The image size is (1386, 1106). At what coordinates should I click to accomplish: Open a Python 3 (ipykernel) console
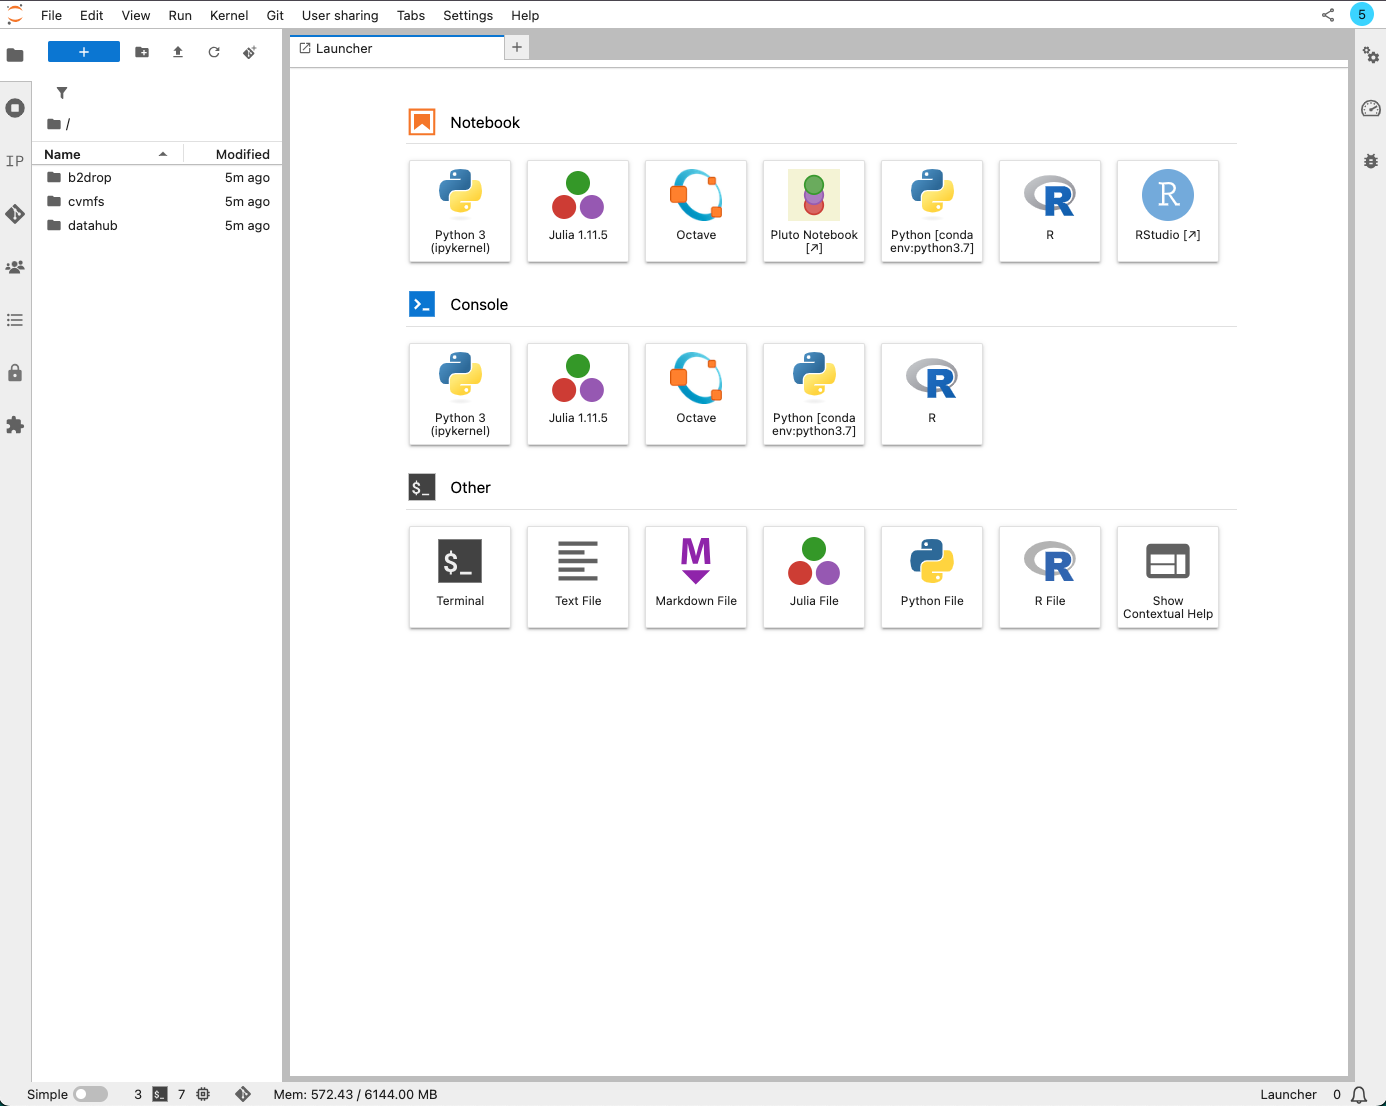[460, 394]
